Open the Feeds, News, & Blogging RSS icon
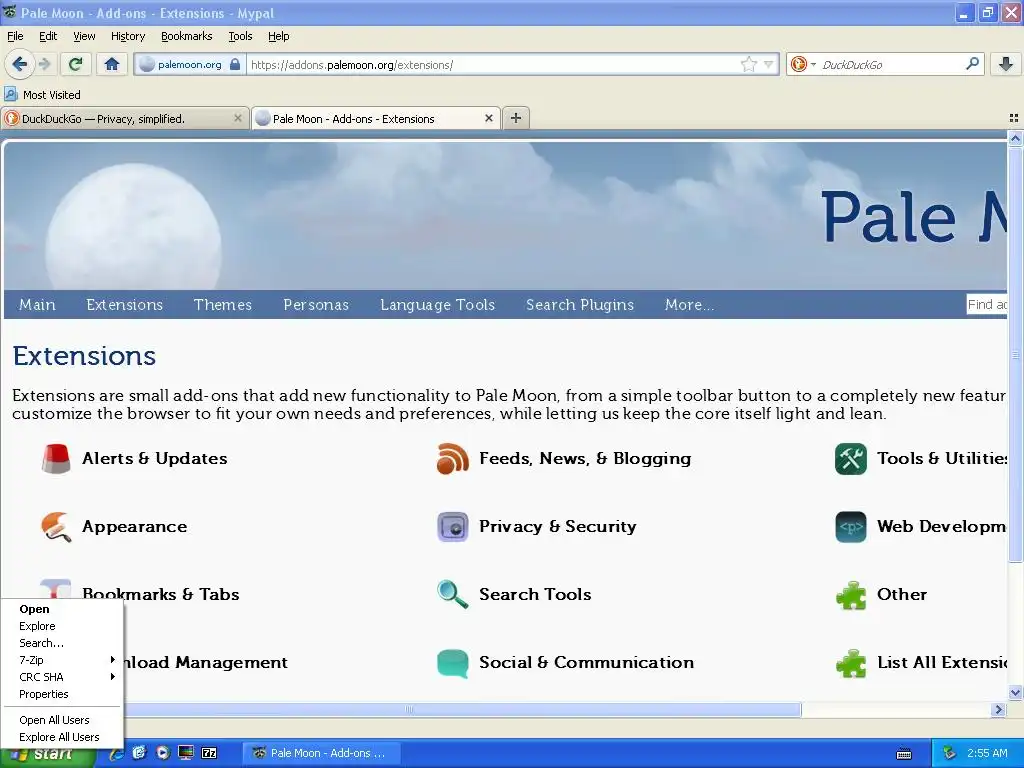Screen dimensions: 1024x768 (453, 458)
